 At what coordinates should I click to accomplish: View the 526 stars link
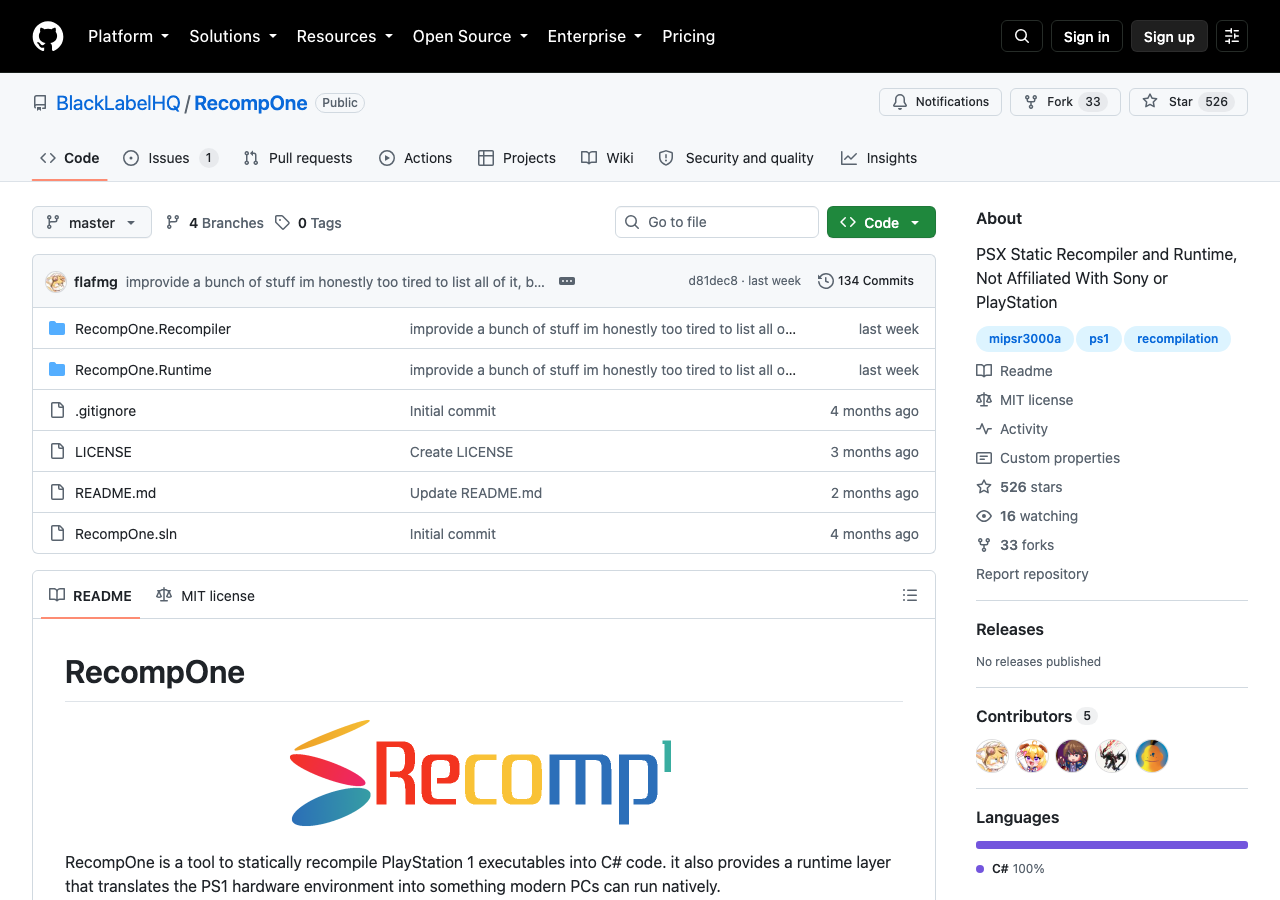1020,487
